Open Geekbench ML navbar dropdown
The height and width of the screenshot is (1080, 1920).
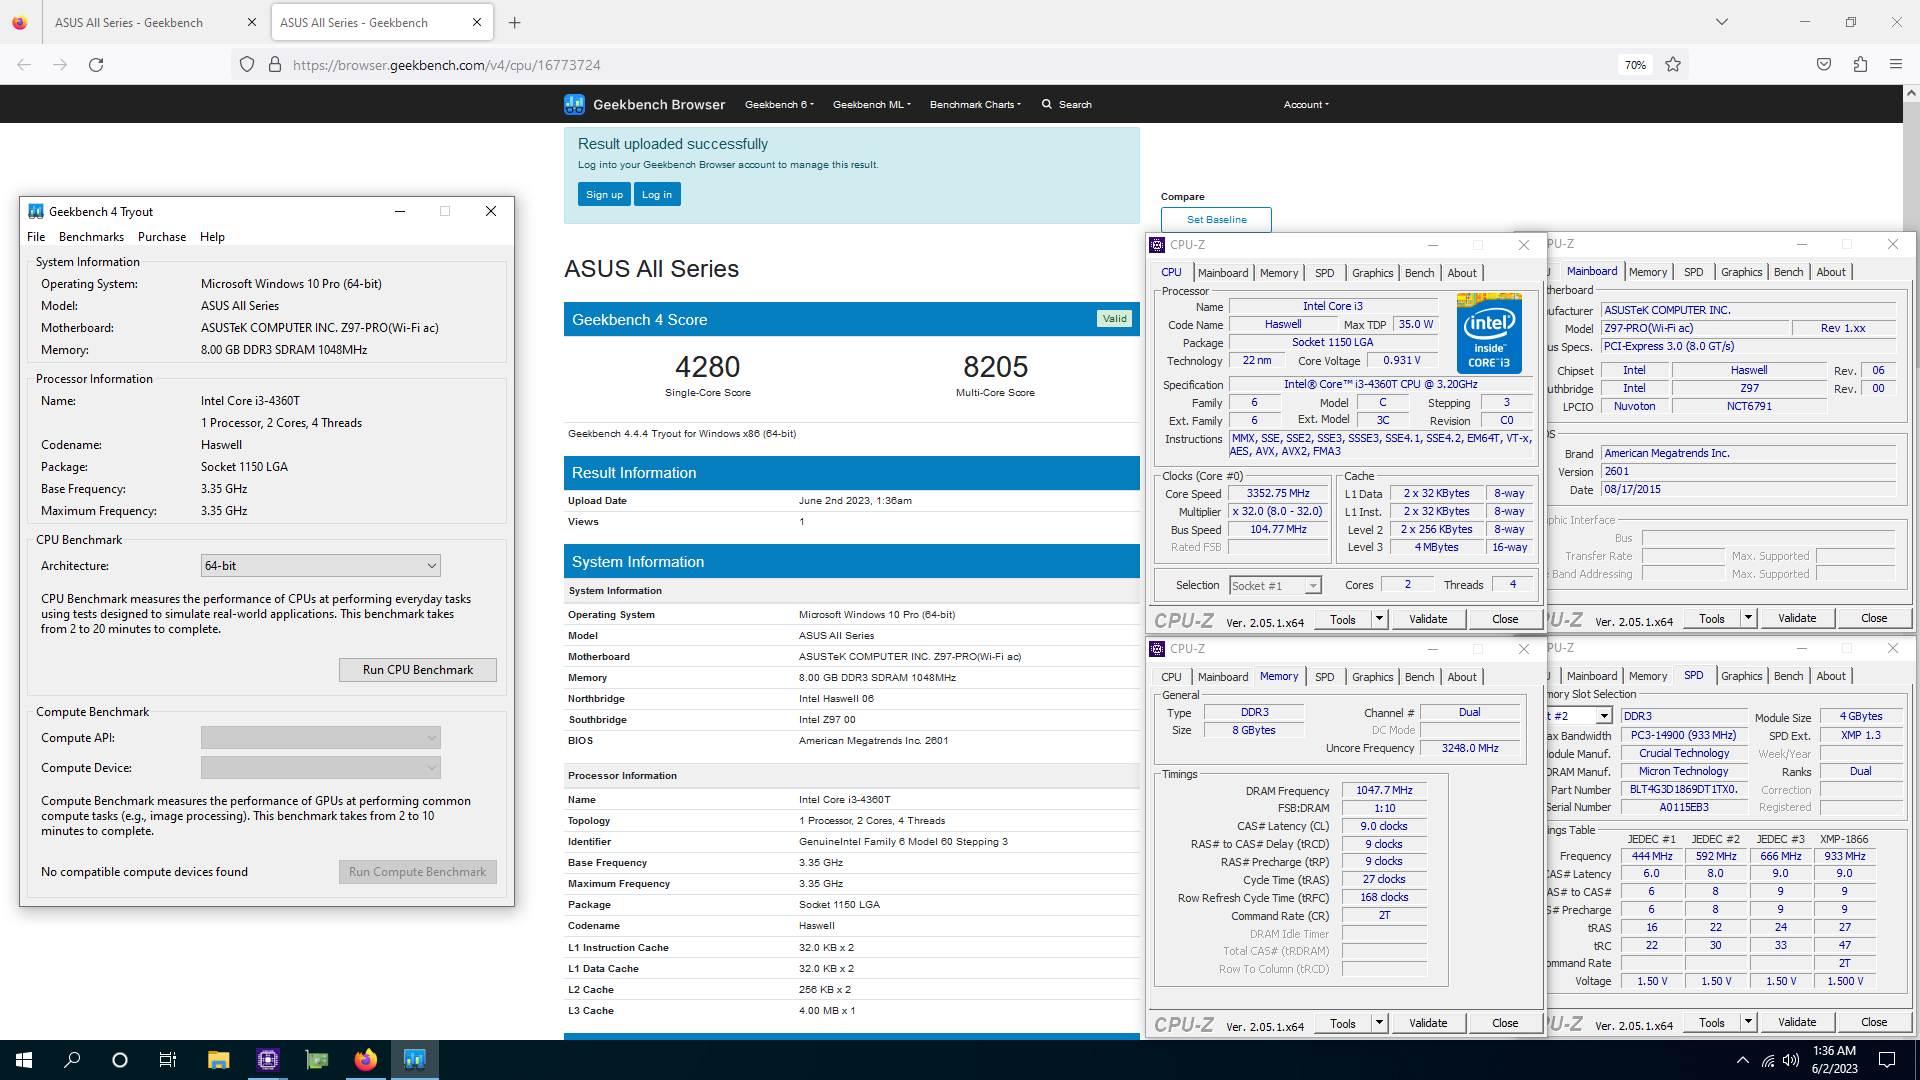point(871,104)
